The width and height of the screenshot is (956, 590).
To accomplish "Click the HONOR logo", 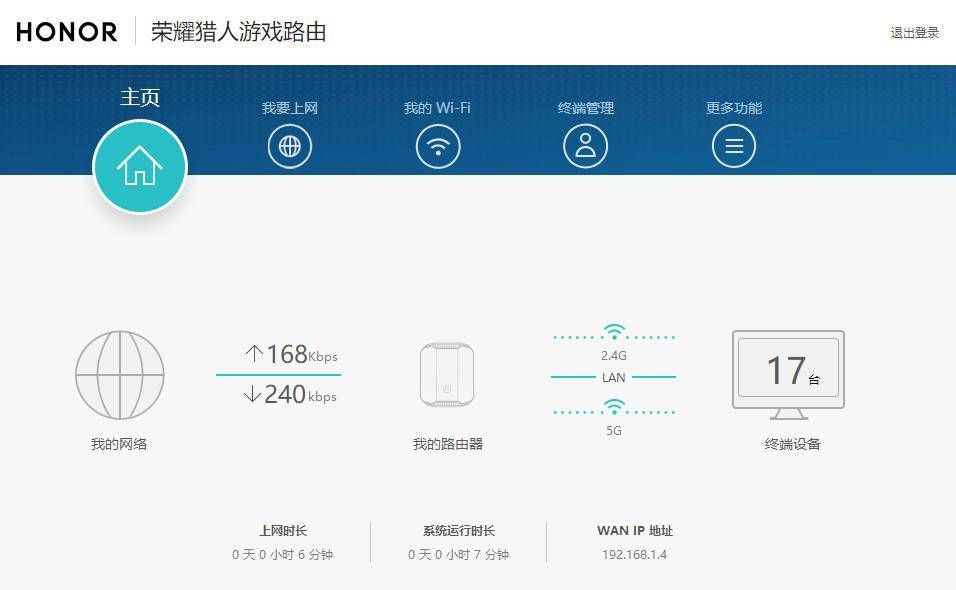I will [66, 32].
